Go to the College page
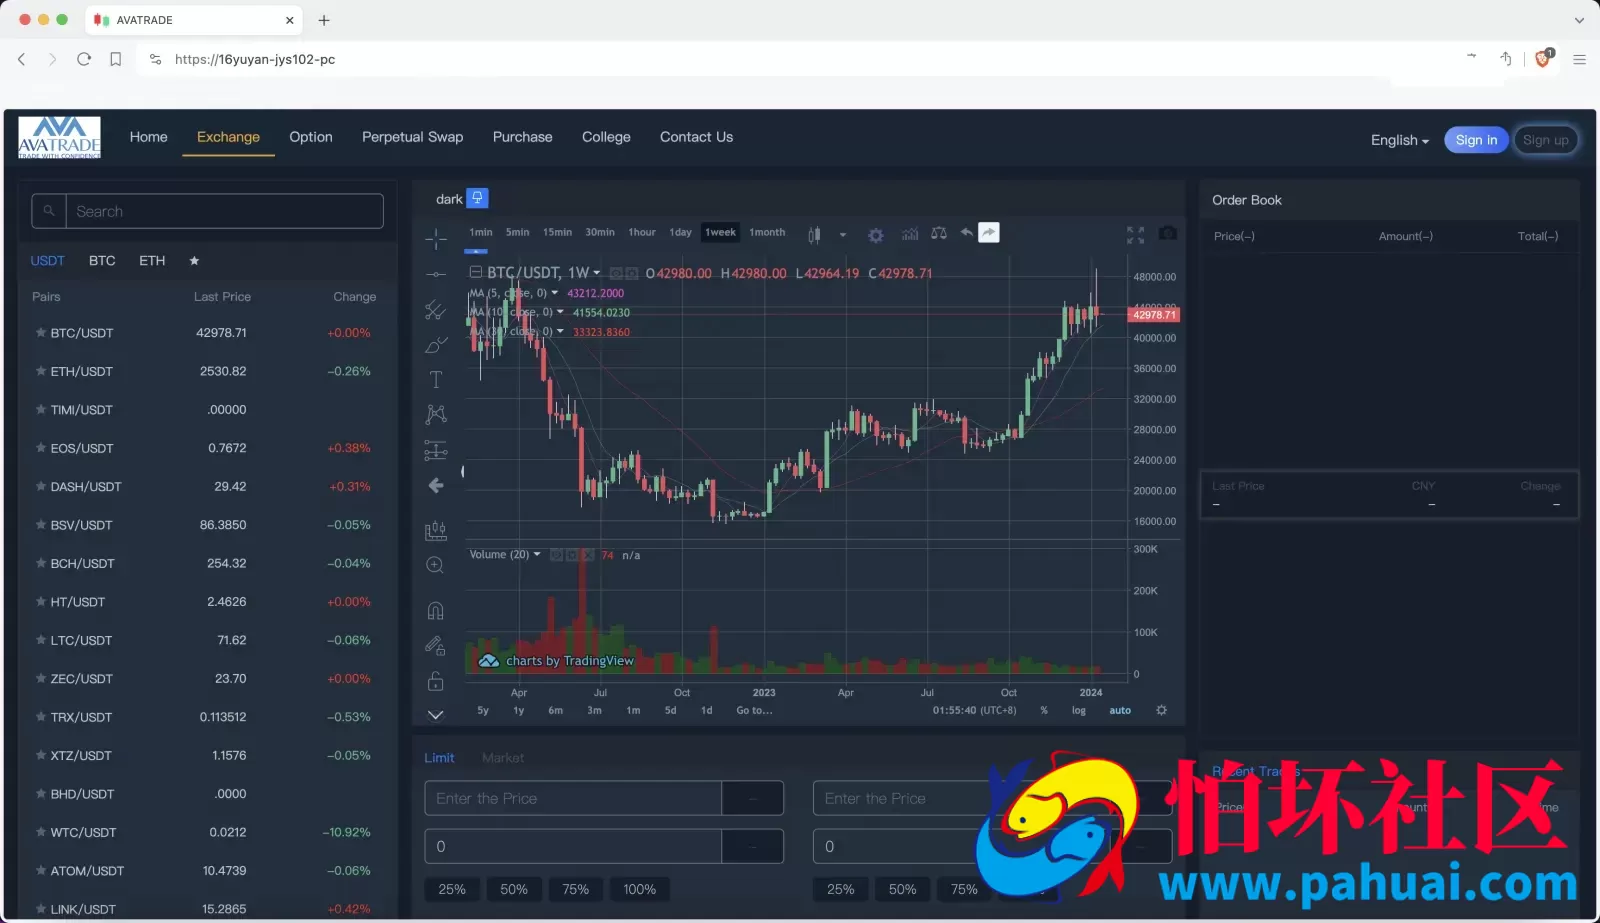 coord(606,137)
